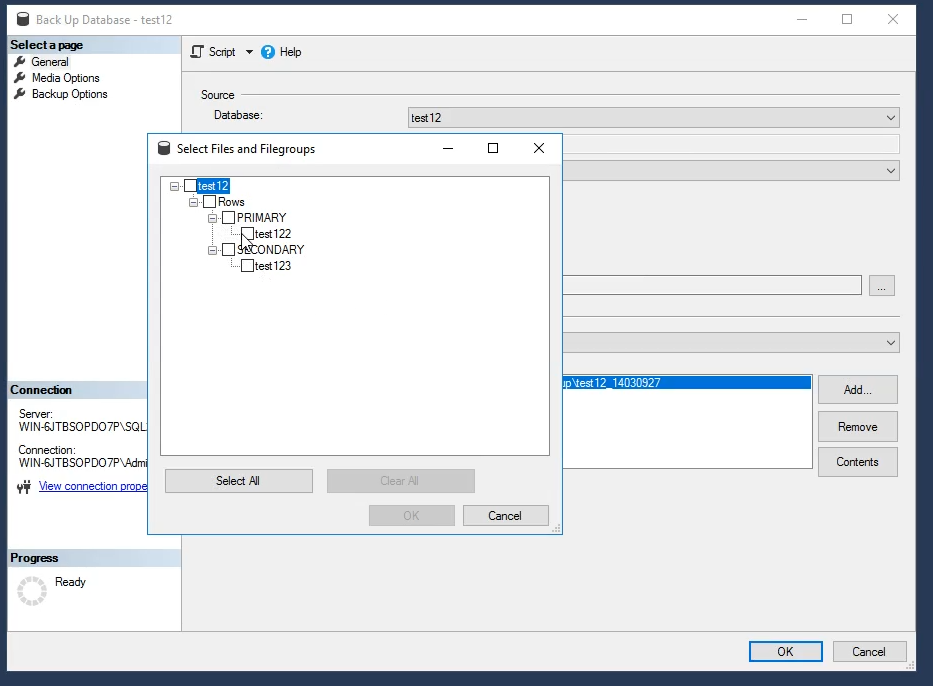Minimize the Select Files and Filegroups dialog
This screenshot has width=933, height=686.
(x=448, y=148)
